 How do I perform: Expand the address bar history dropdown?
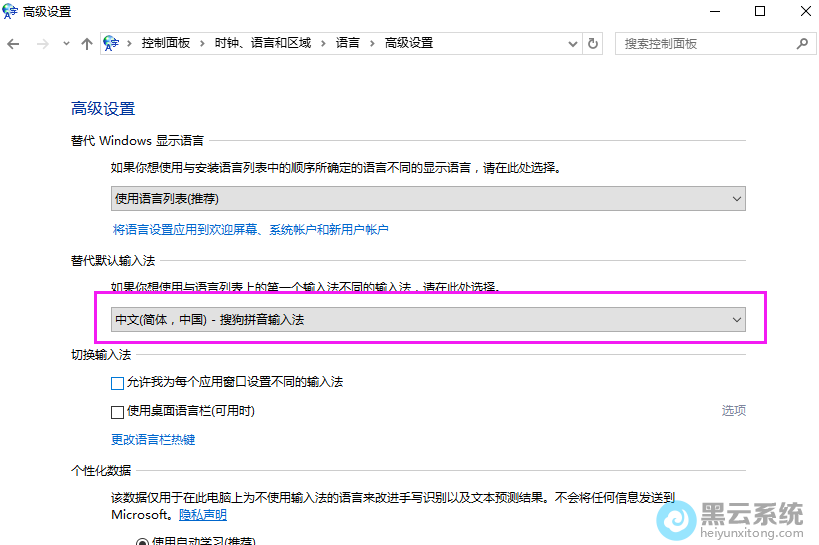(573, 44)
